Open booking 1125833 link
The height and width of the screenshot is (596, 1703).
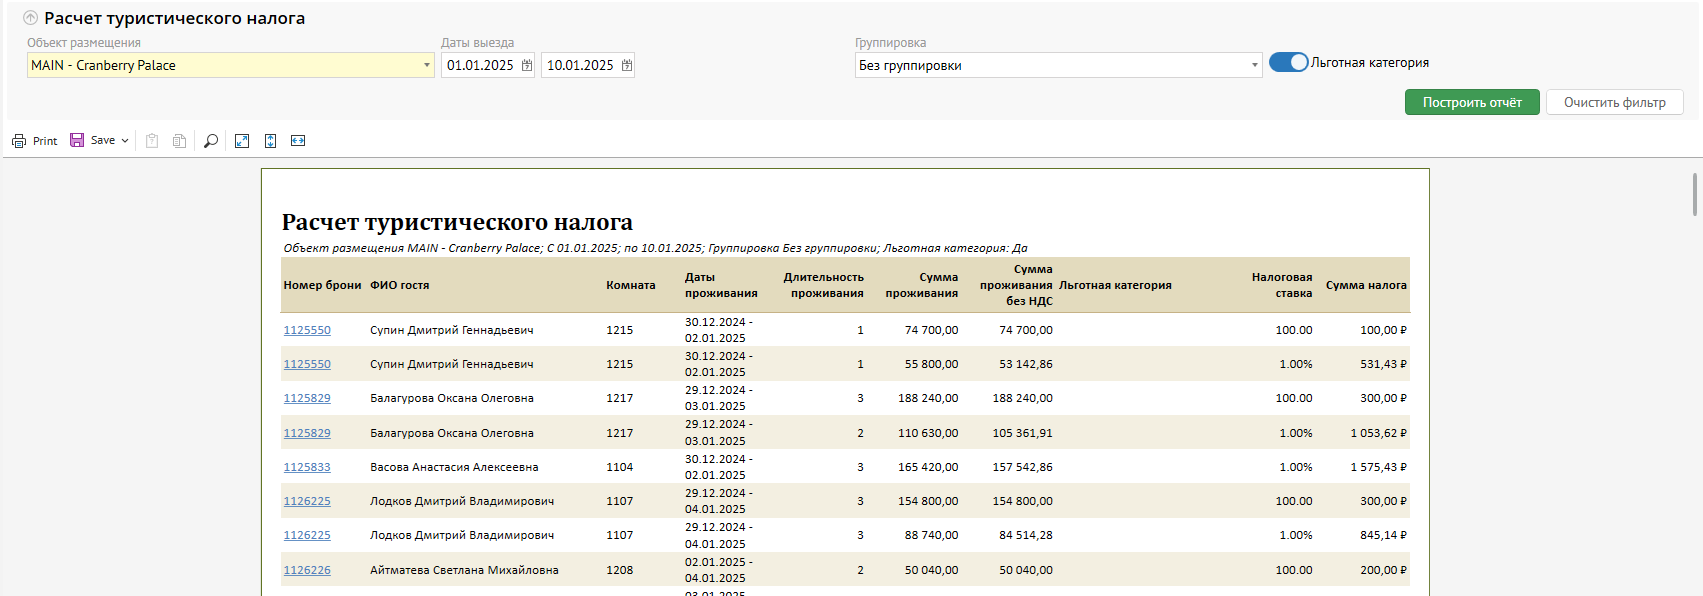click(307, 467)
